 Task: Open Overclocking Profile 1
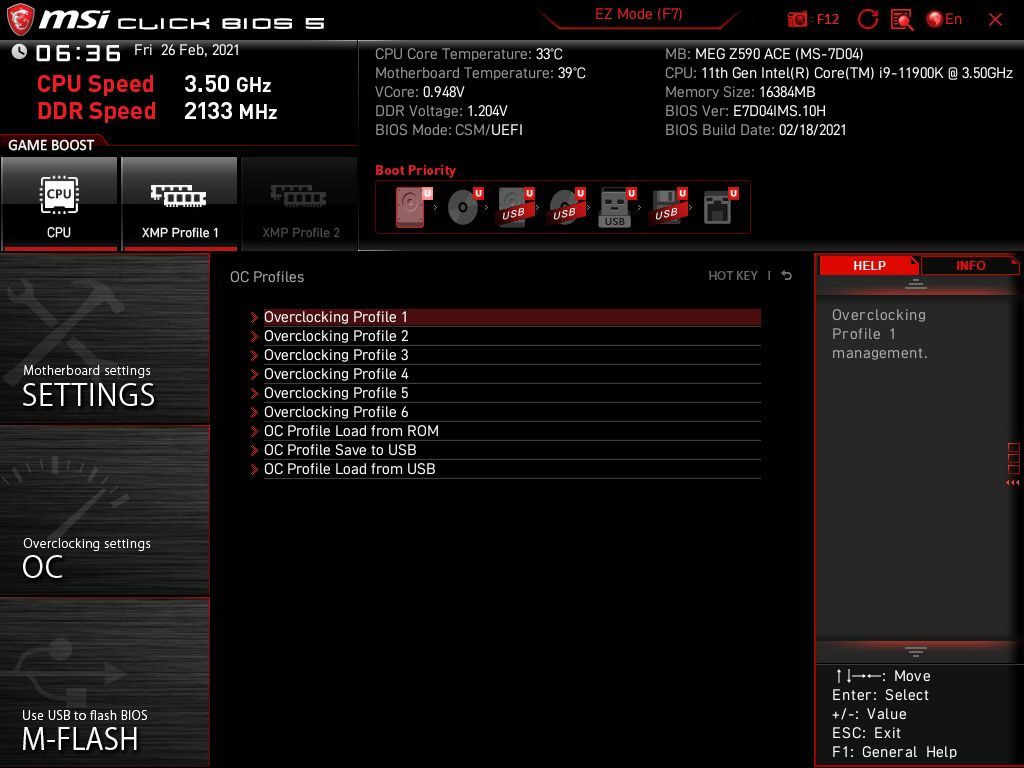click(x=512, y=317)
